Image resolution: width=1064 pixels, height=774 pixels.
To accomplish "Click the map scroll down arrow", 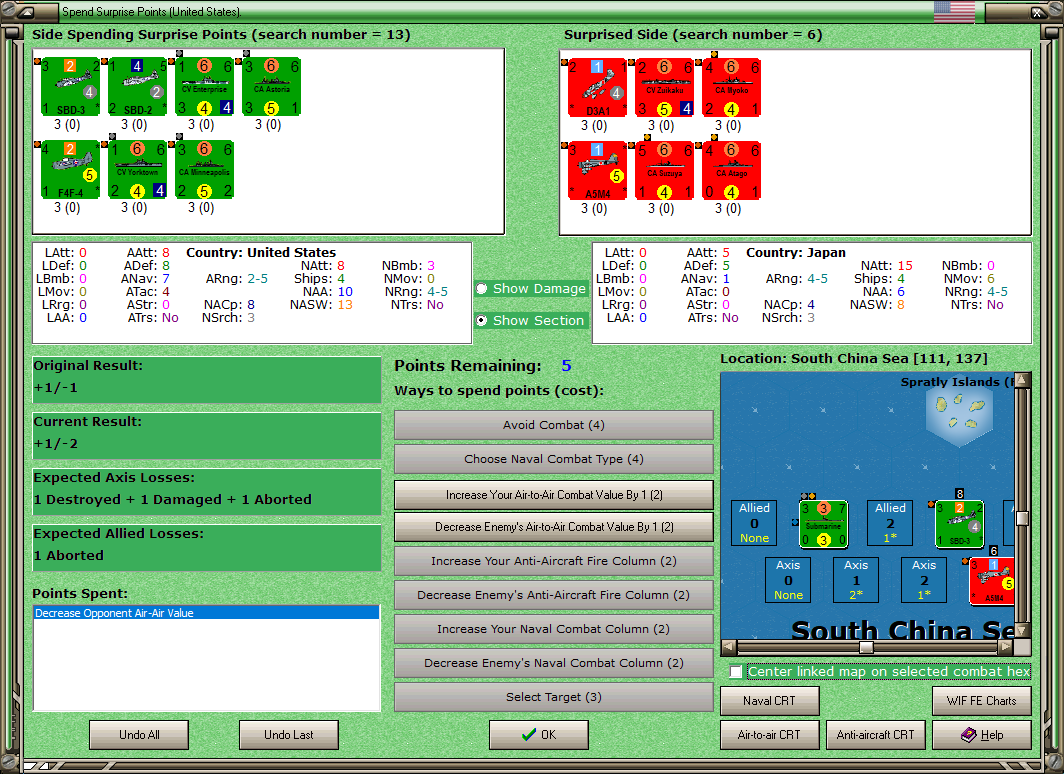I will coord(1023,630).
